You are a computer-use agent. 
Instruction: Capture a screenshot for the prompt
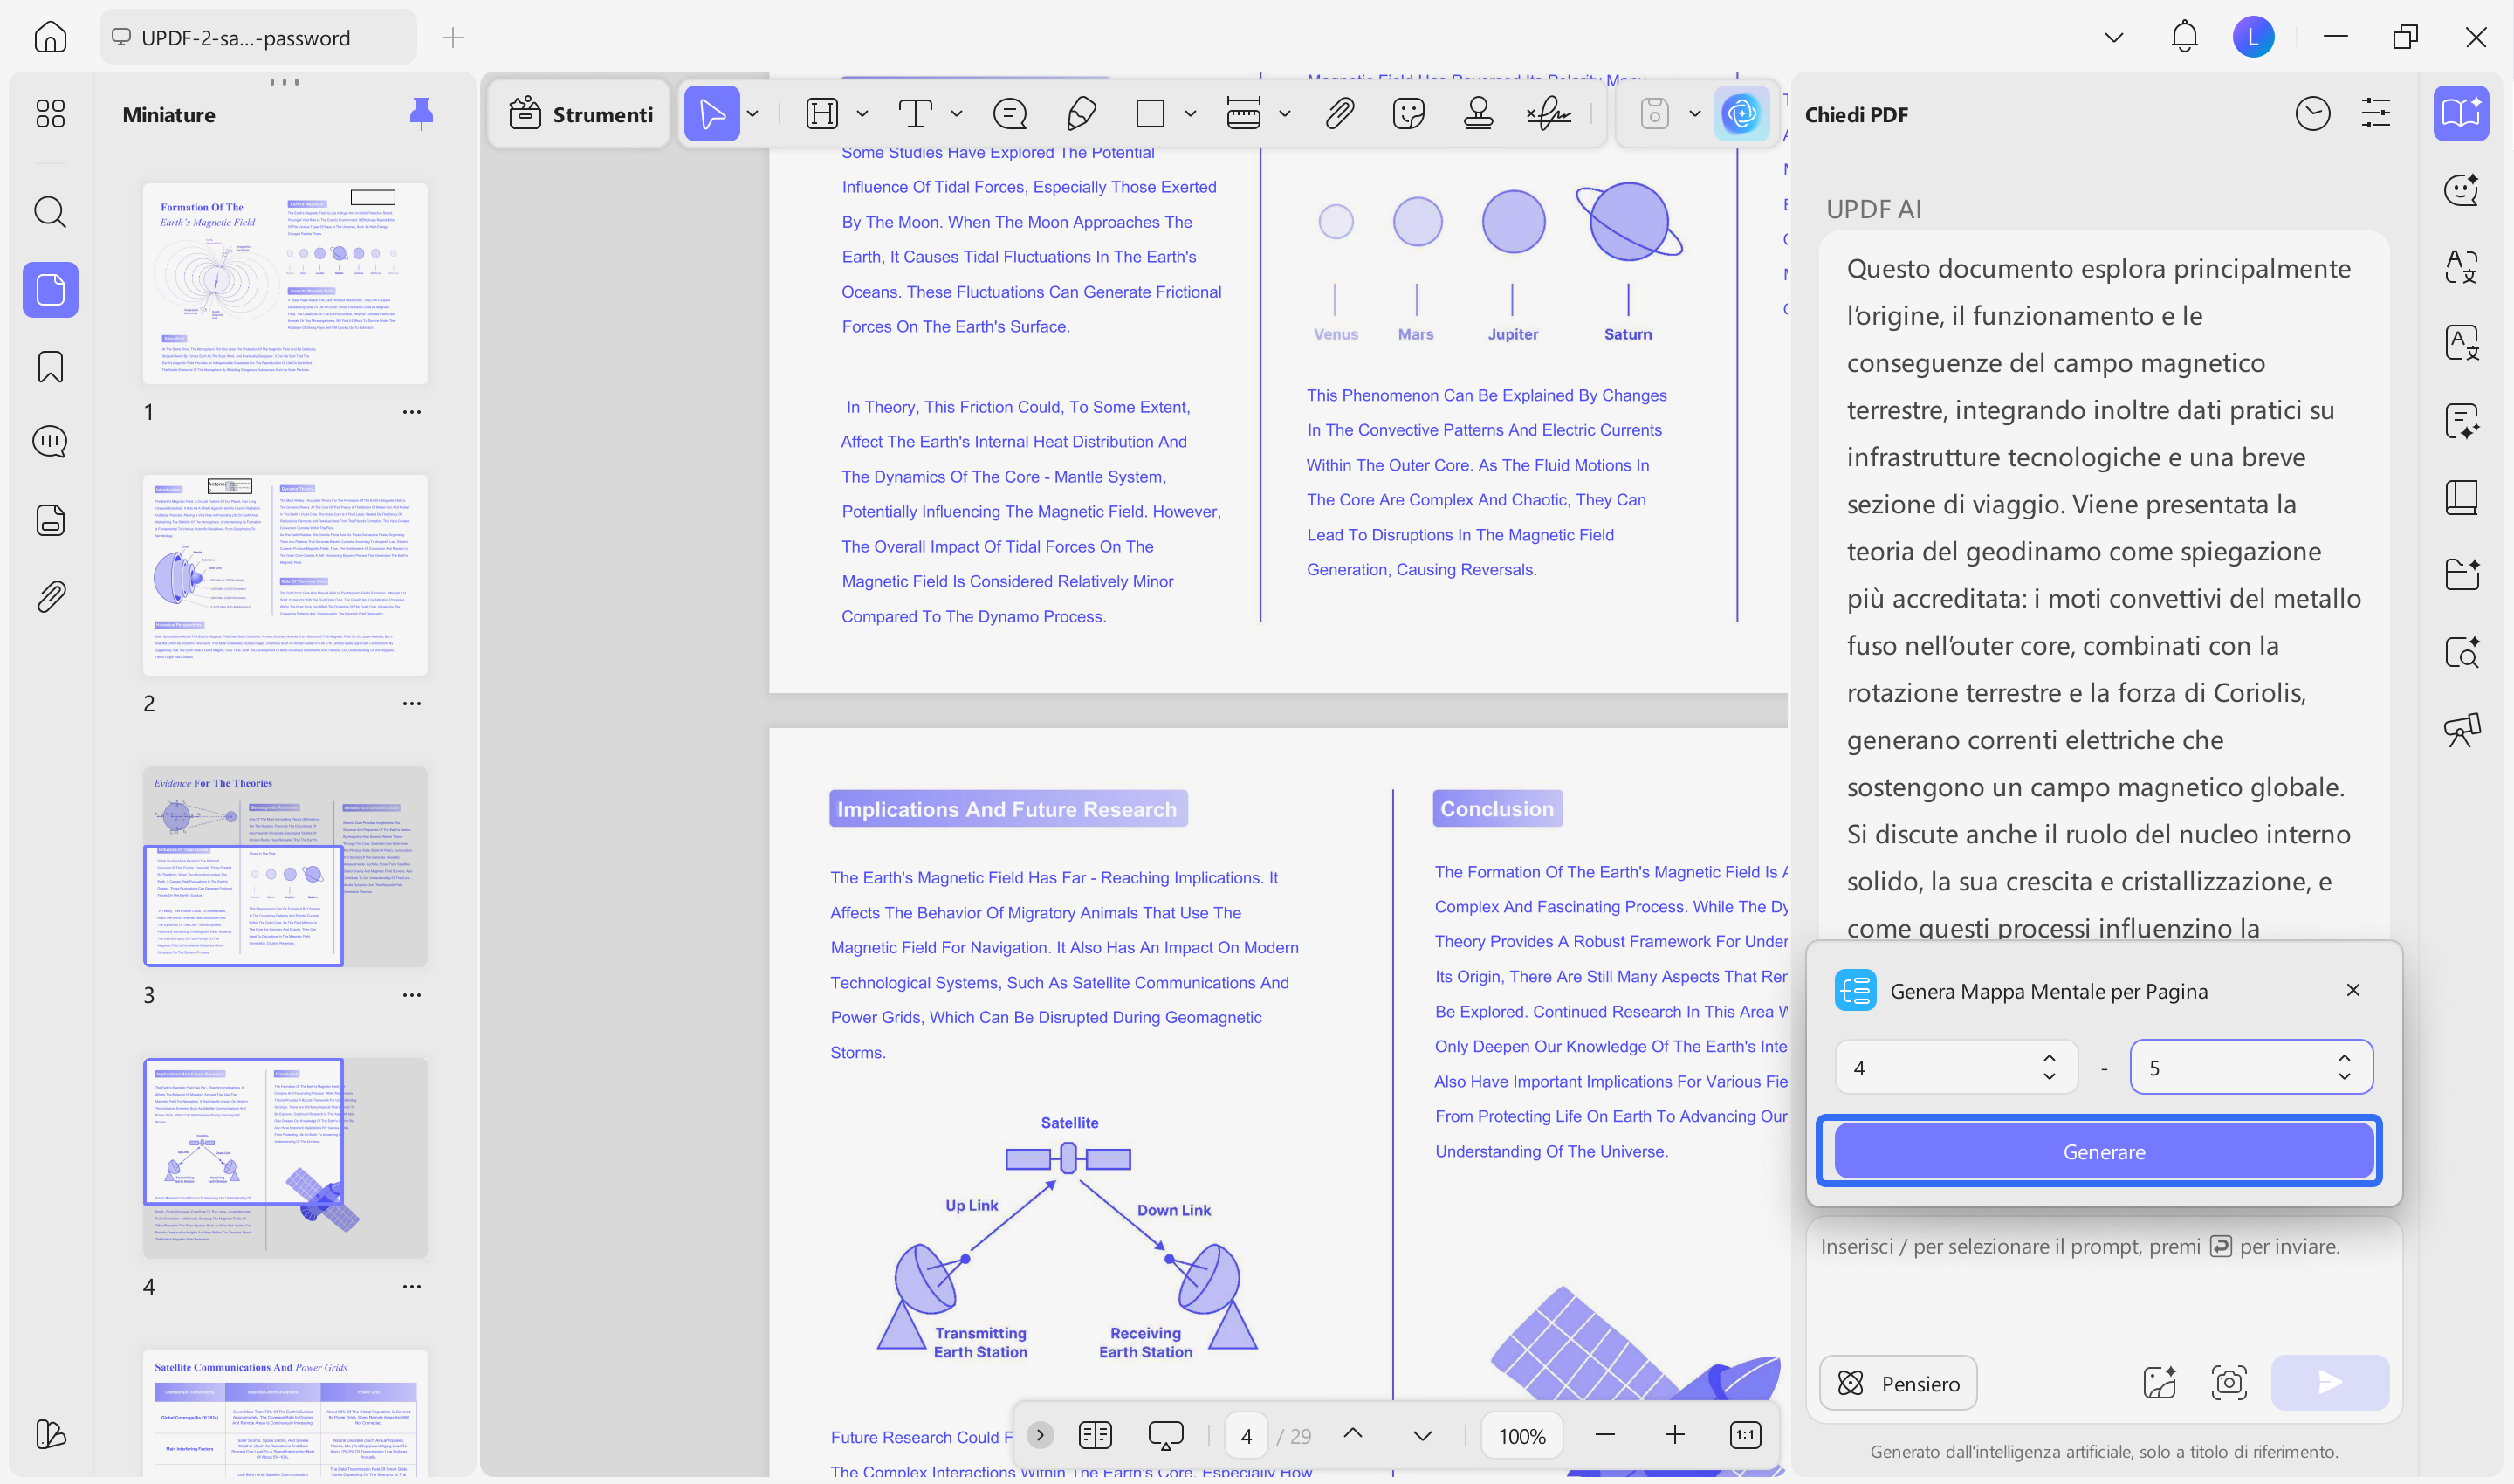2229,1383
